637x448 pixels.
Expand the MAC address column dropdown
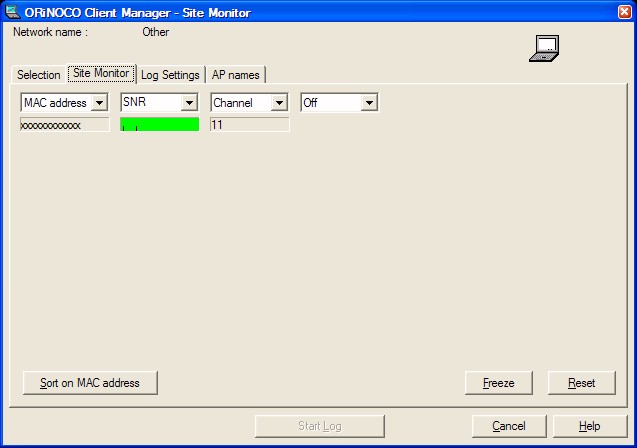click(100, 103)
